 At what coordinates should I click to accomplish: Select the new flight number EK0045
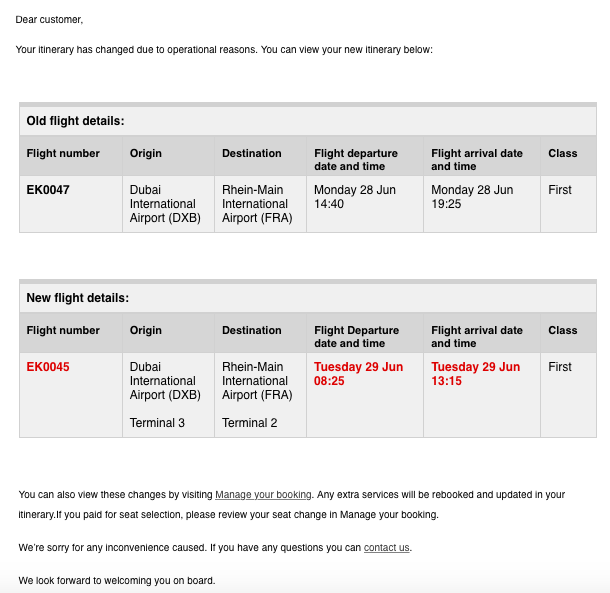pos(48,367)
